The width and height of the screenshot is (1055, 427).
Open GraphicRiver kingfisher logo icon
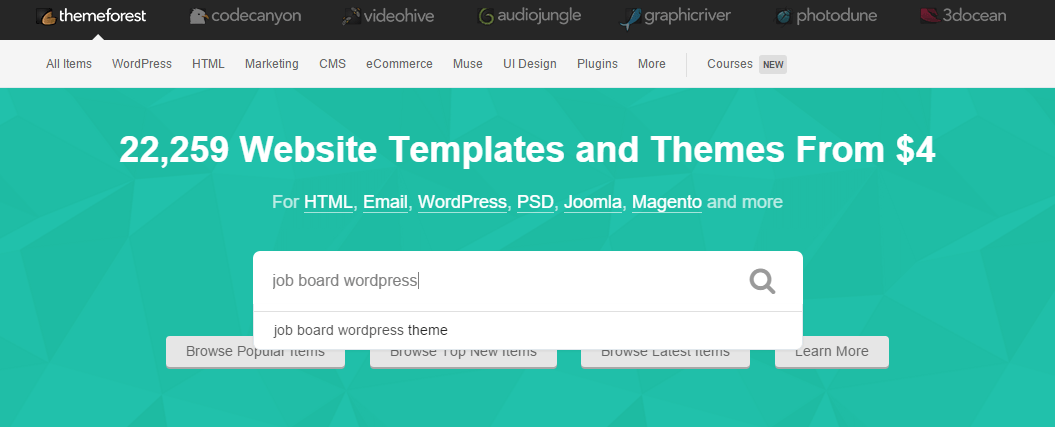[x=630, y=17]
